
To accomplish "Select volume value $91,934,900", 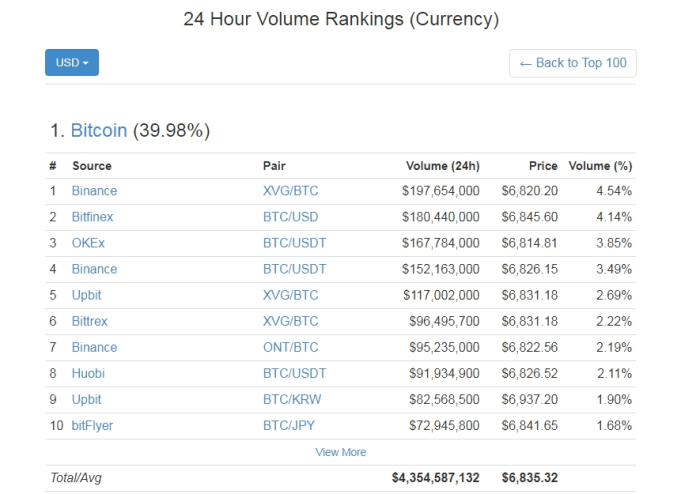I will (444, 373).
